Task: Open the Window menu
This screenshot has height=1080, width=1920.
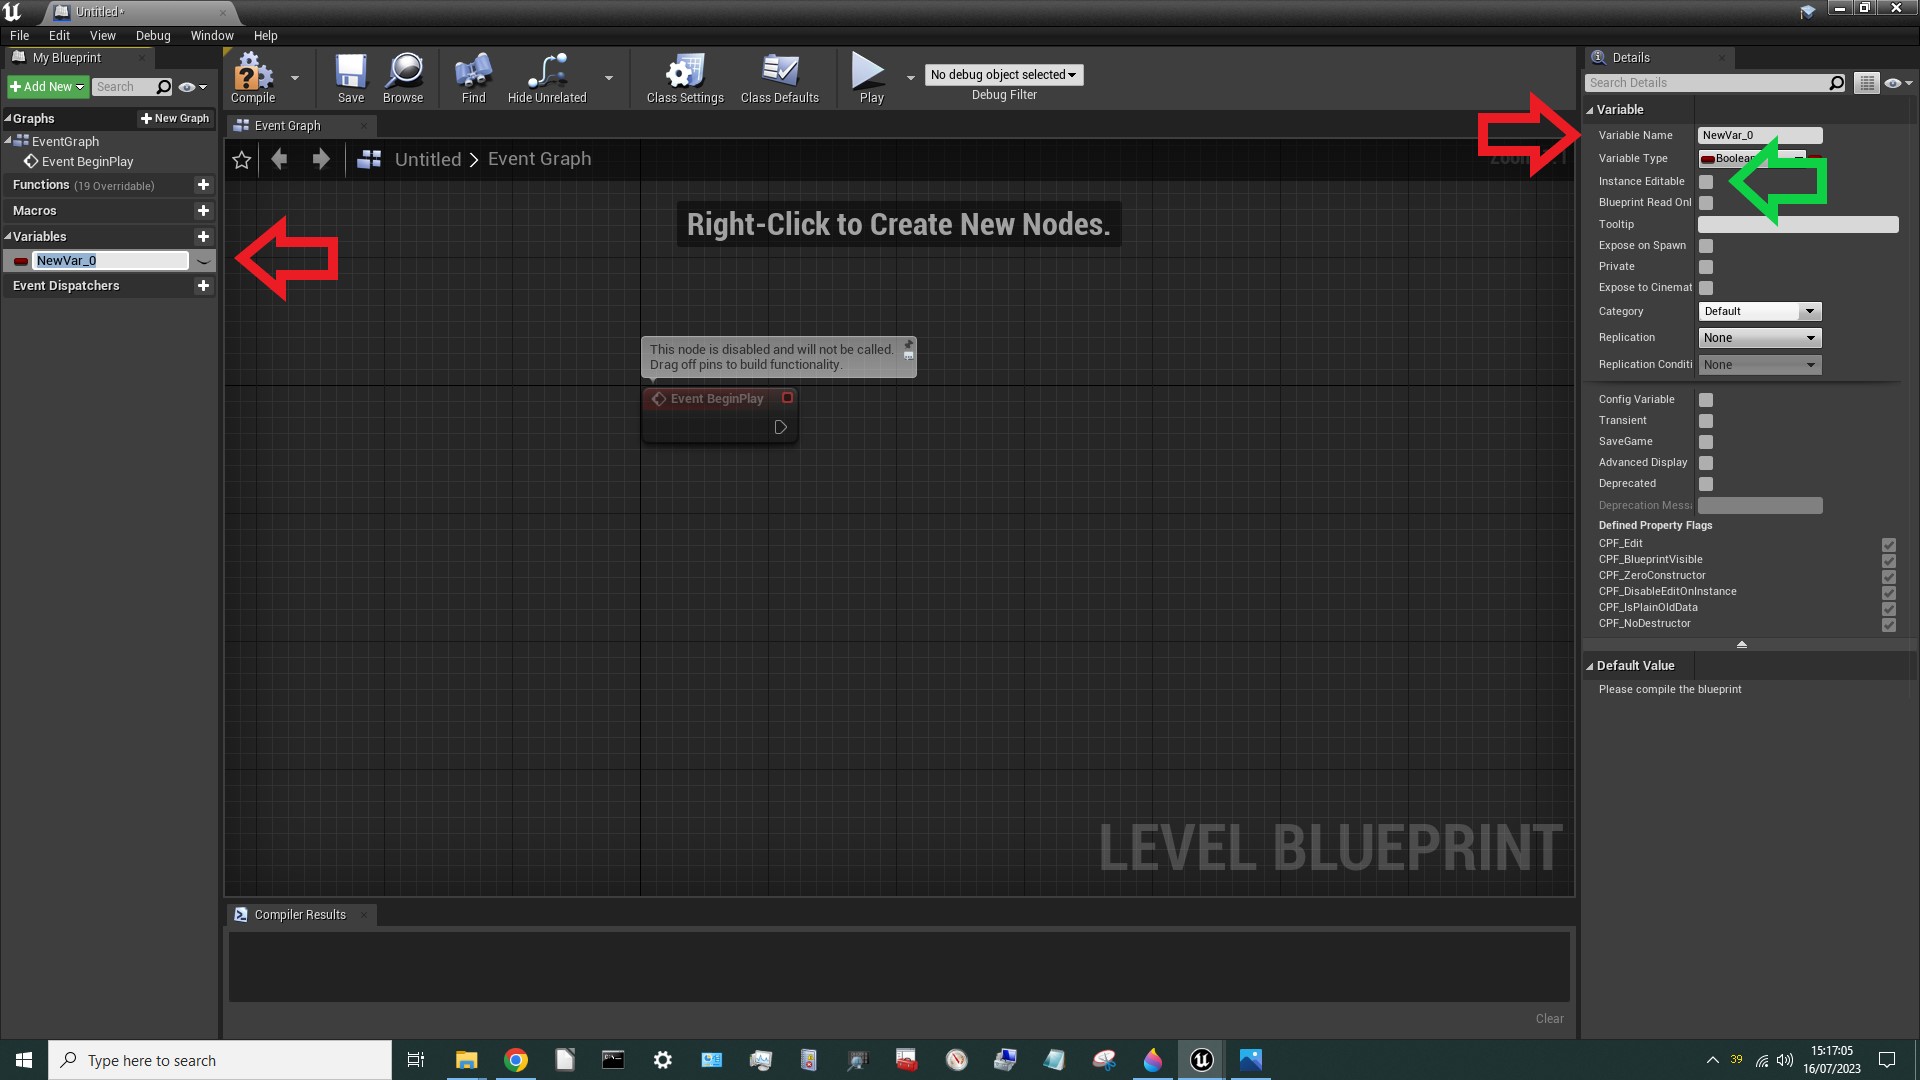Action: [212, 35]
